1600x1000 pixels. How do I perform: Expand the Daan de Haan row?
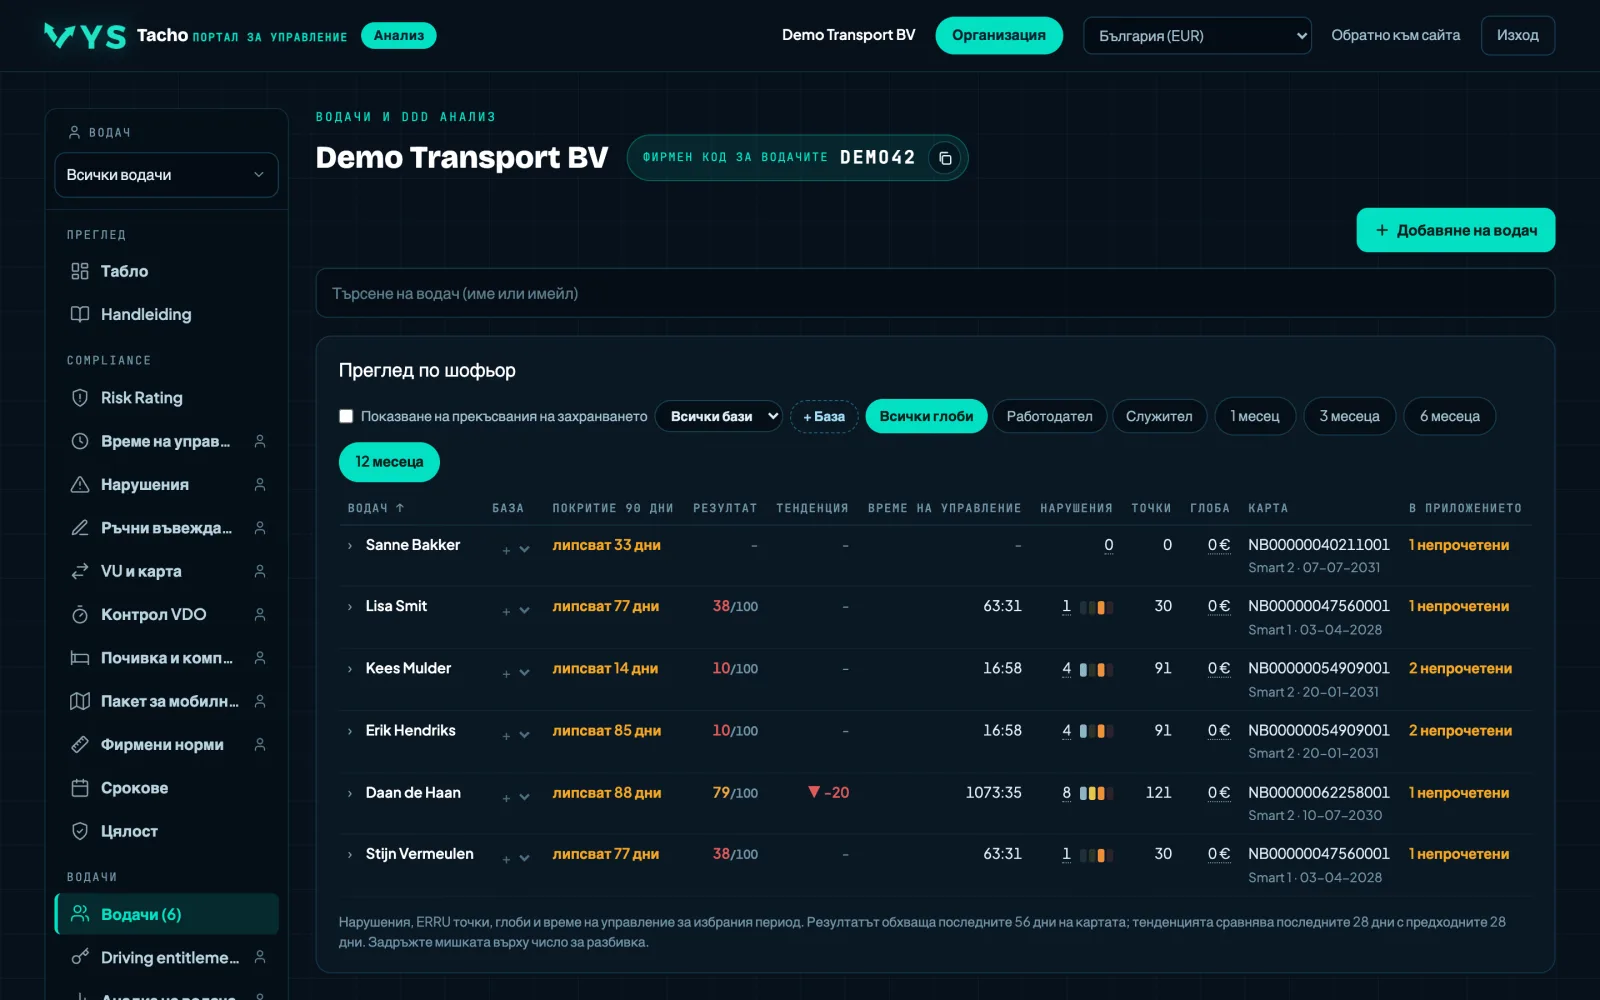pyautogui.click(x=350, y=793)
